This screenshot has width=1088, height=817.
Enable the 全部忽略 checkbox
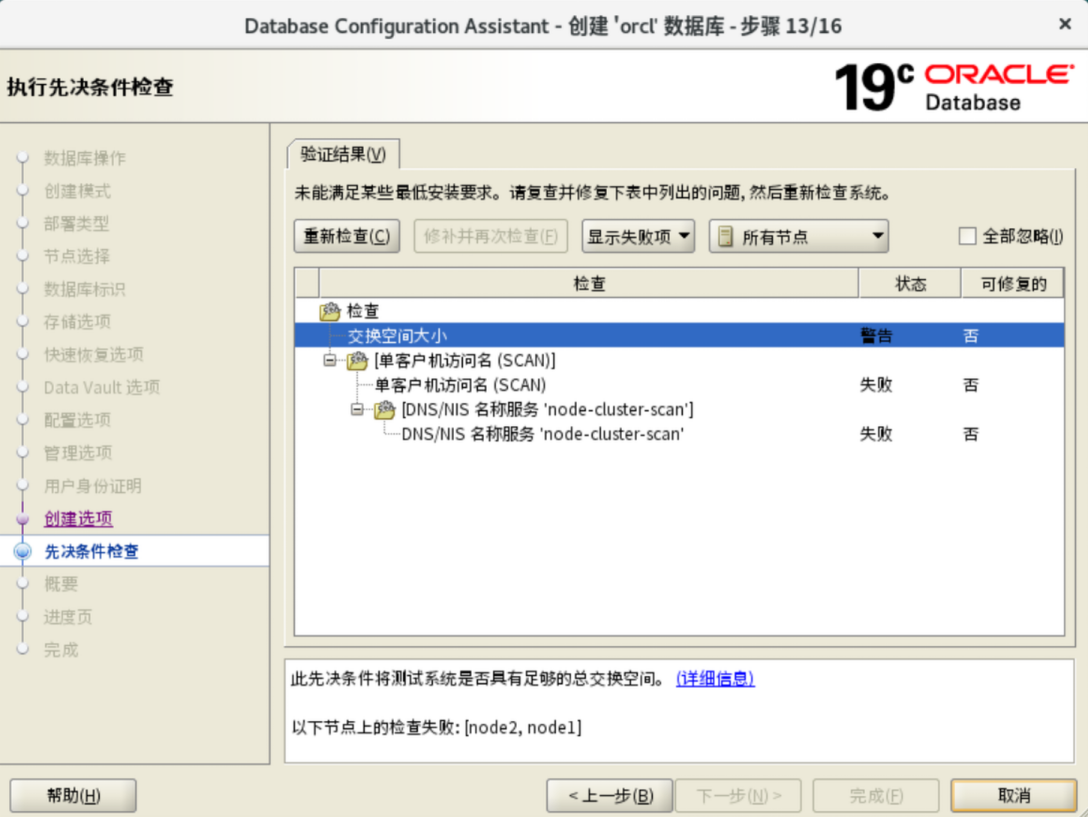click(x=967, y=237)
